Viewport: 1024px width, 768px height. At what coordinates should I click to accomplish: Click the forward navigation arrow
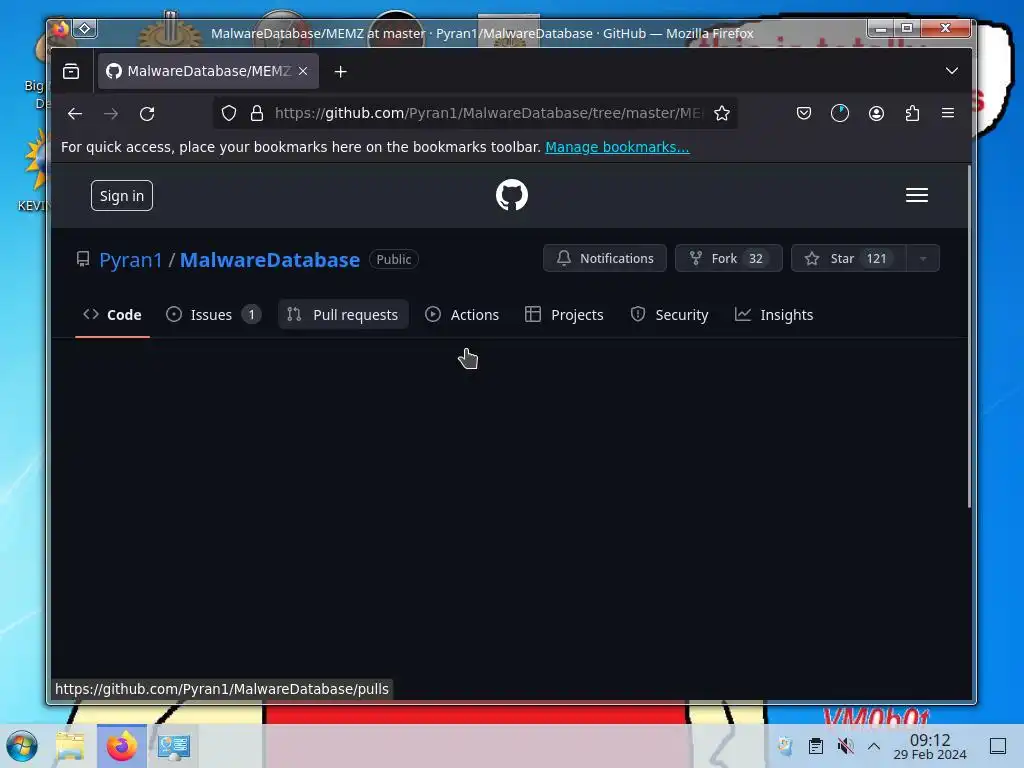pos(111,114)
